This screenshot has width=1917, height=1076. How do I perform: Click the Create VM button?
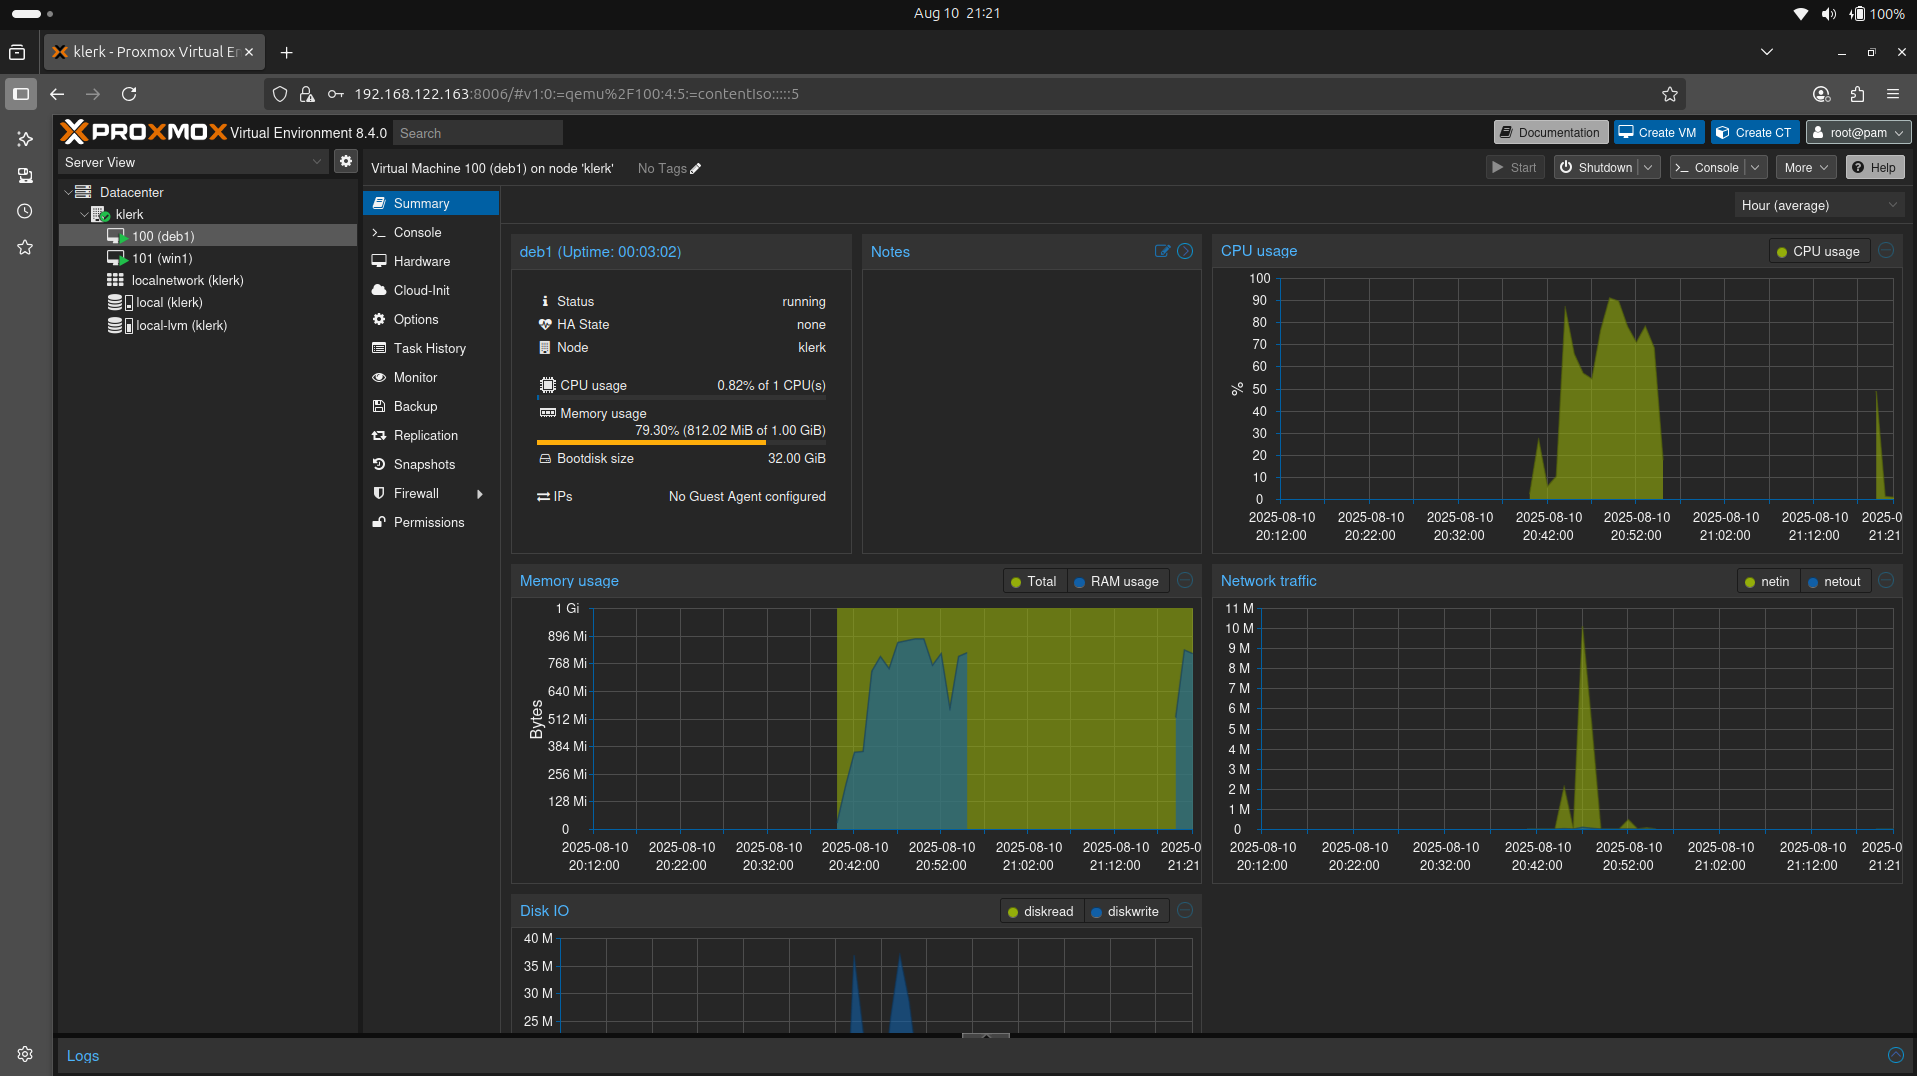tap(1658, 131)
